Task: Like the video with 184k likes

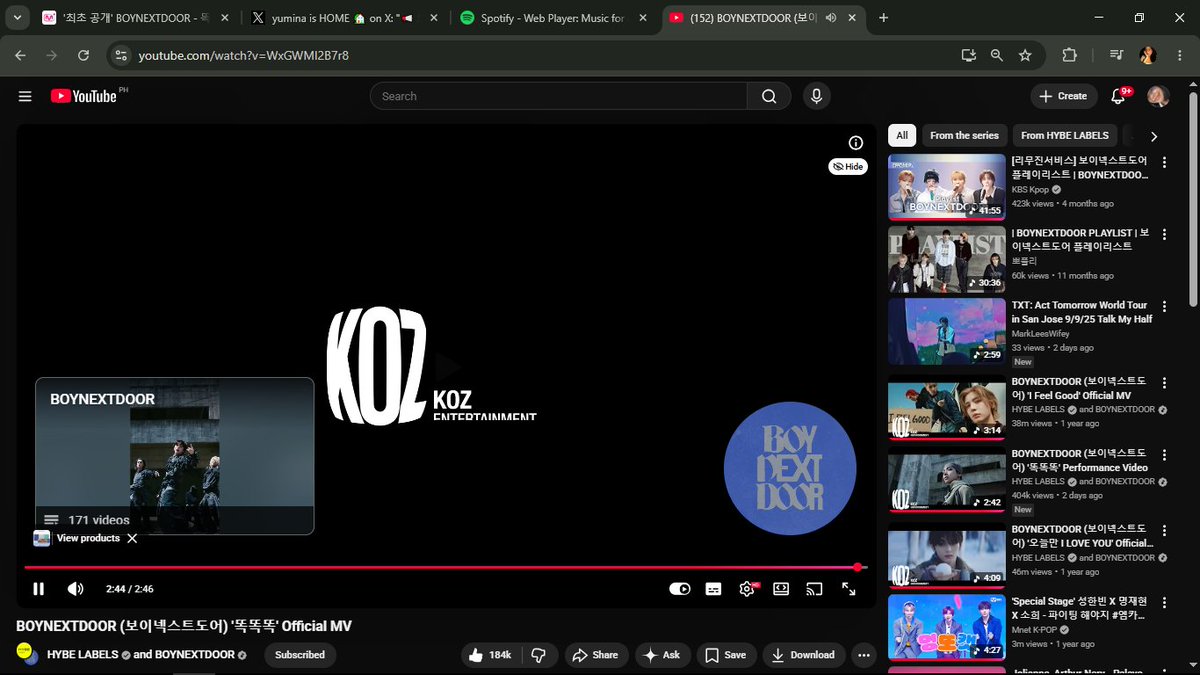Action: pyautogui.click(x=491, y=655)
